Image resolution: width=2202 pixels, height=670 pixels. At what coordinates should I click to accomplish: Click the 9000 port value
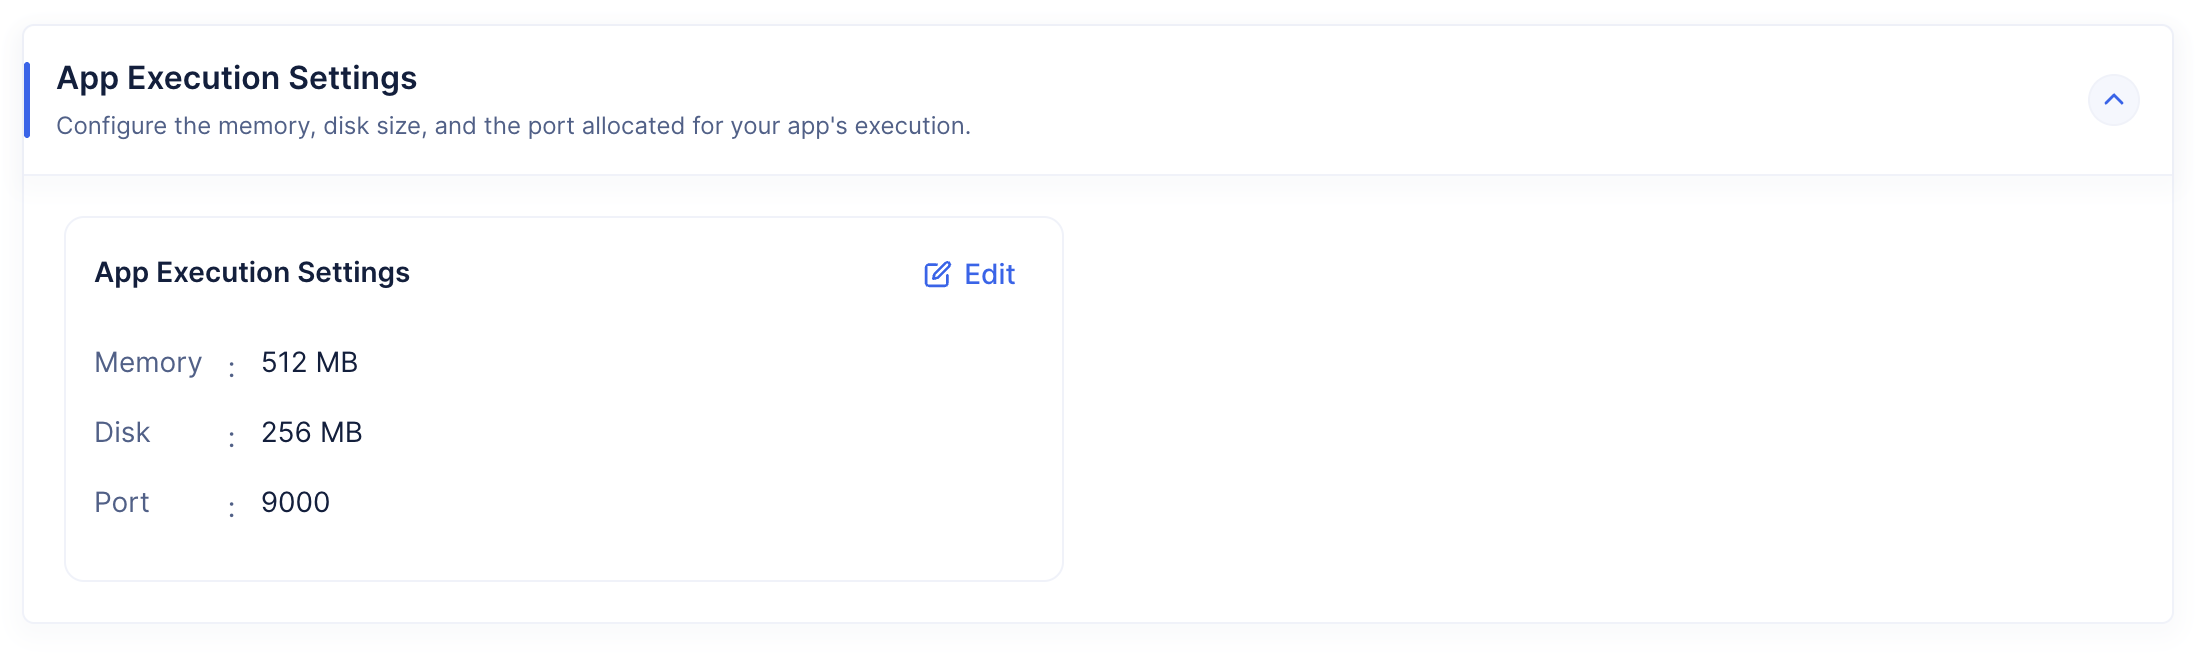tap(295, 503)
